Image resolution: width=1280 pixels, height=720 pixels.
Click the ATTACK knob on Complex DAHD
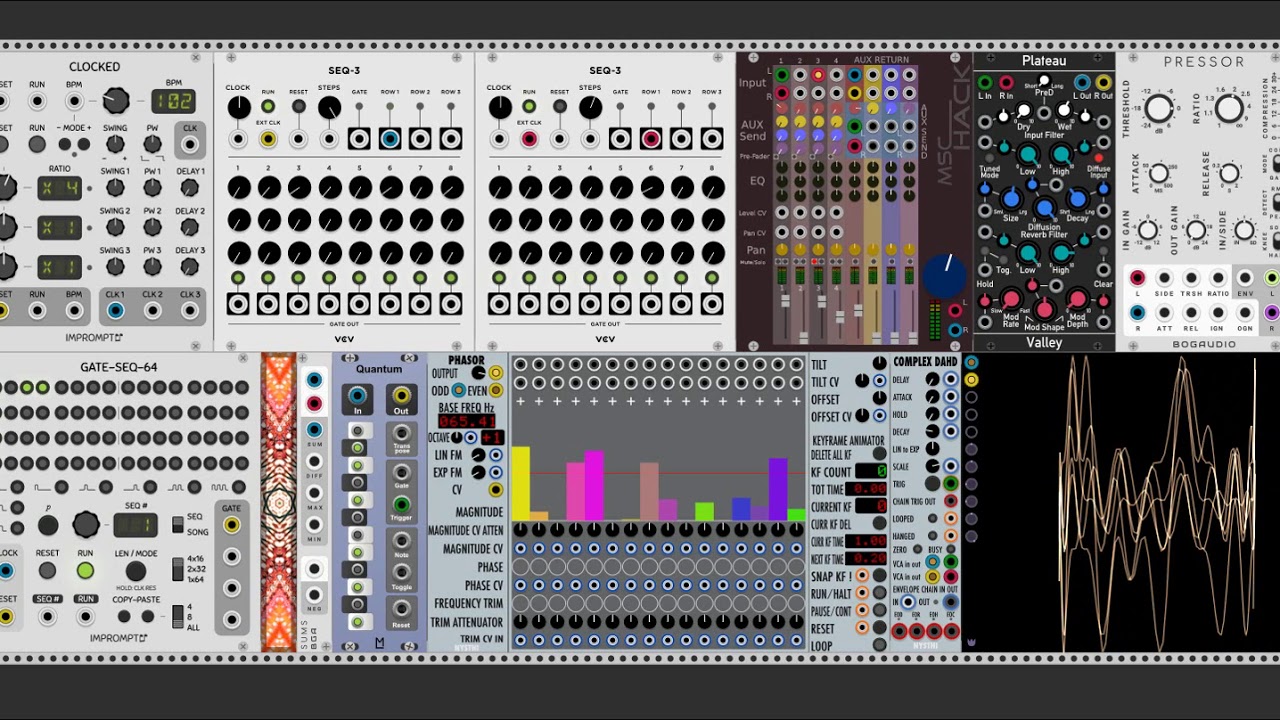932,397
